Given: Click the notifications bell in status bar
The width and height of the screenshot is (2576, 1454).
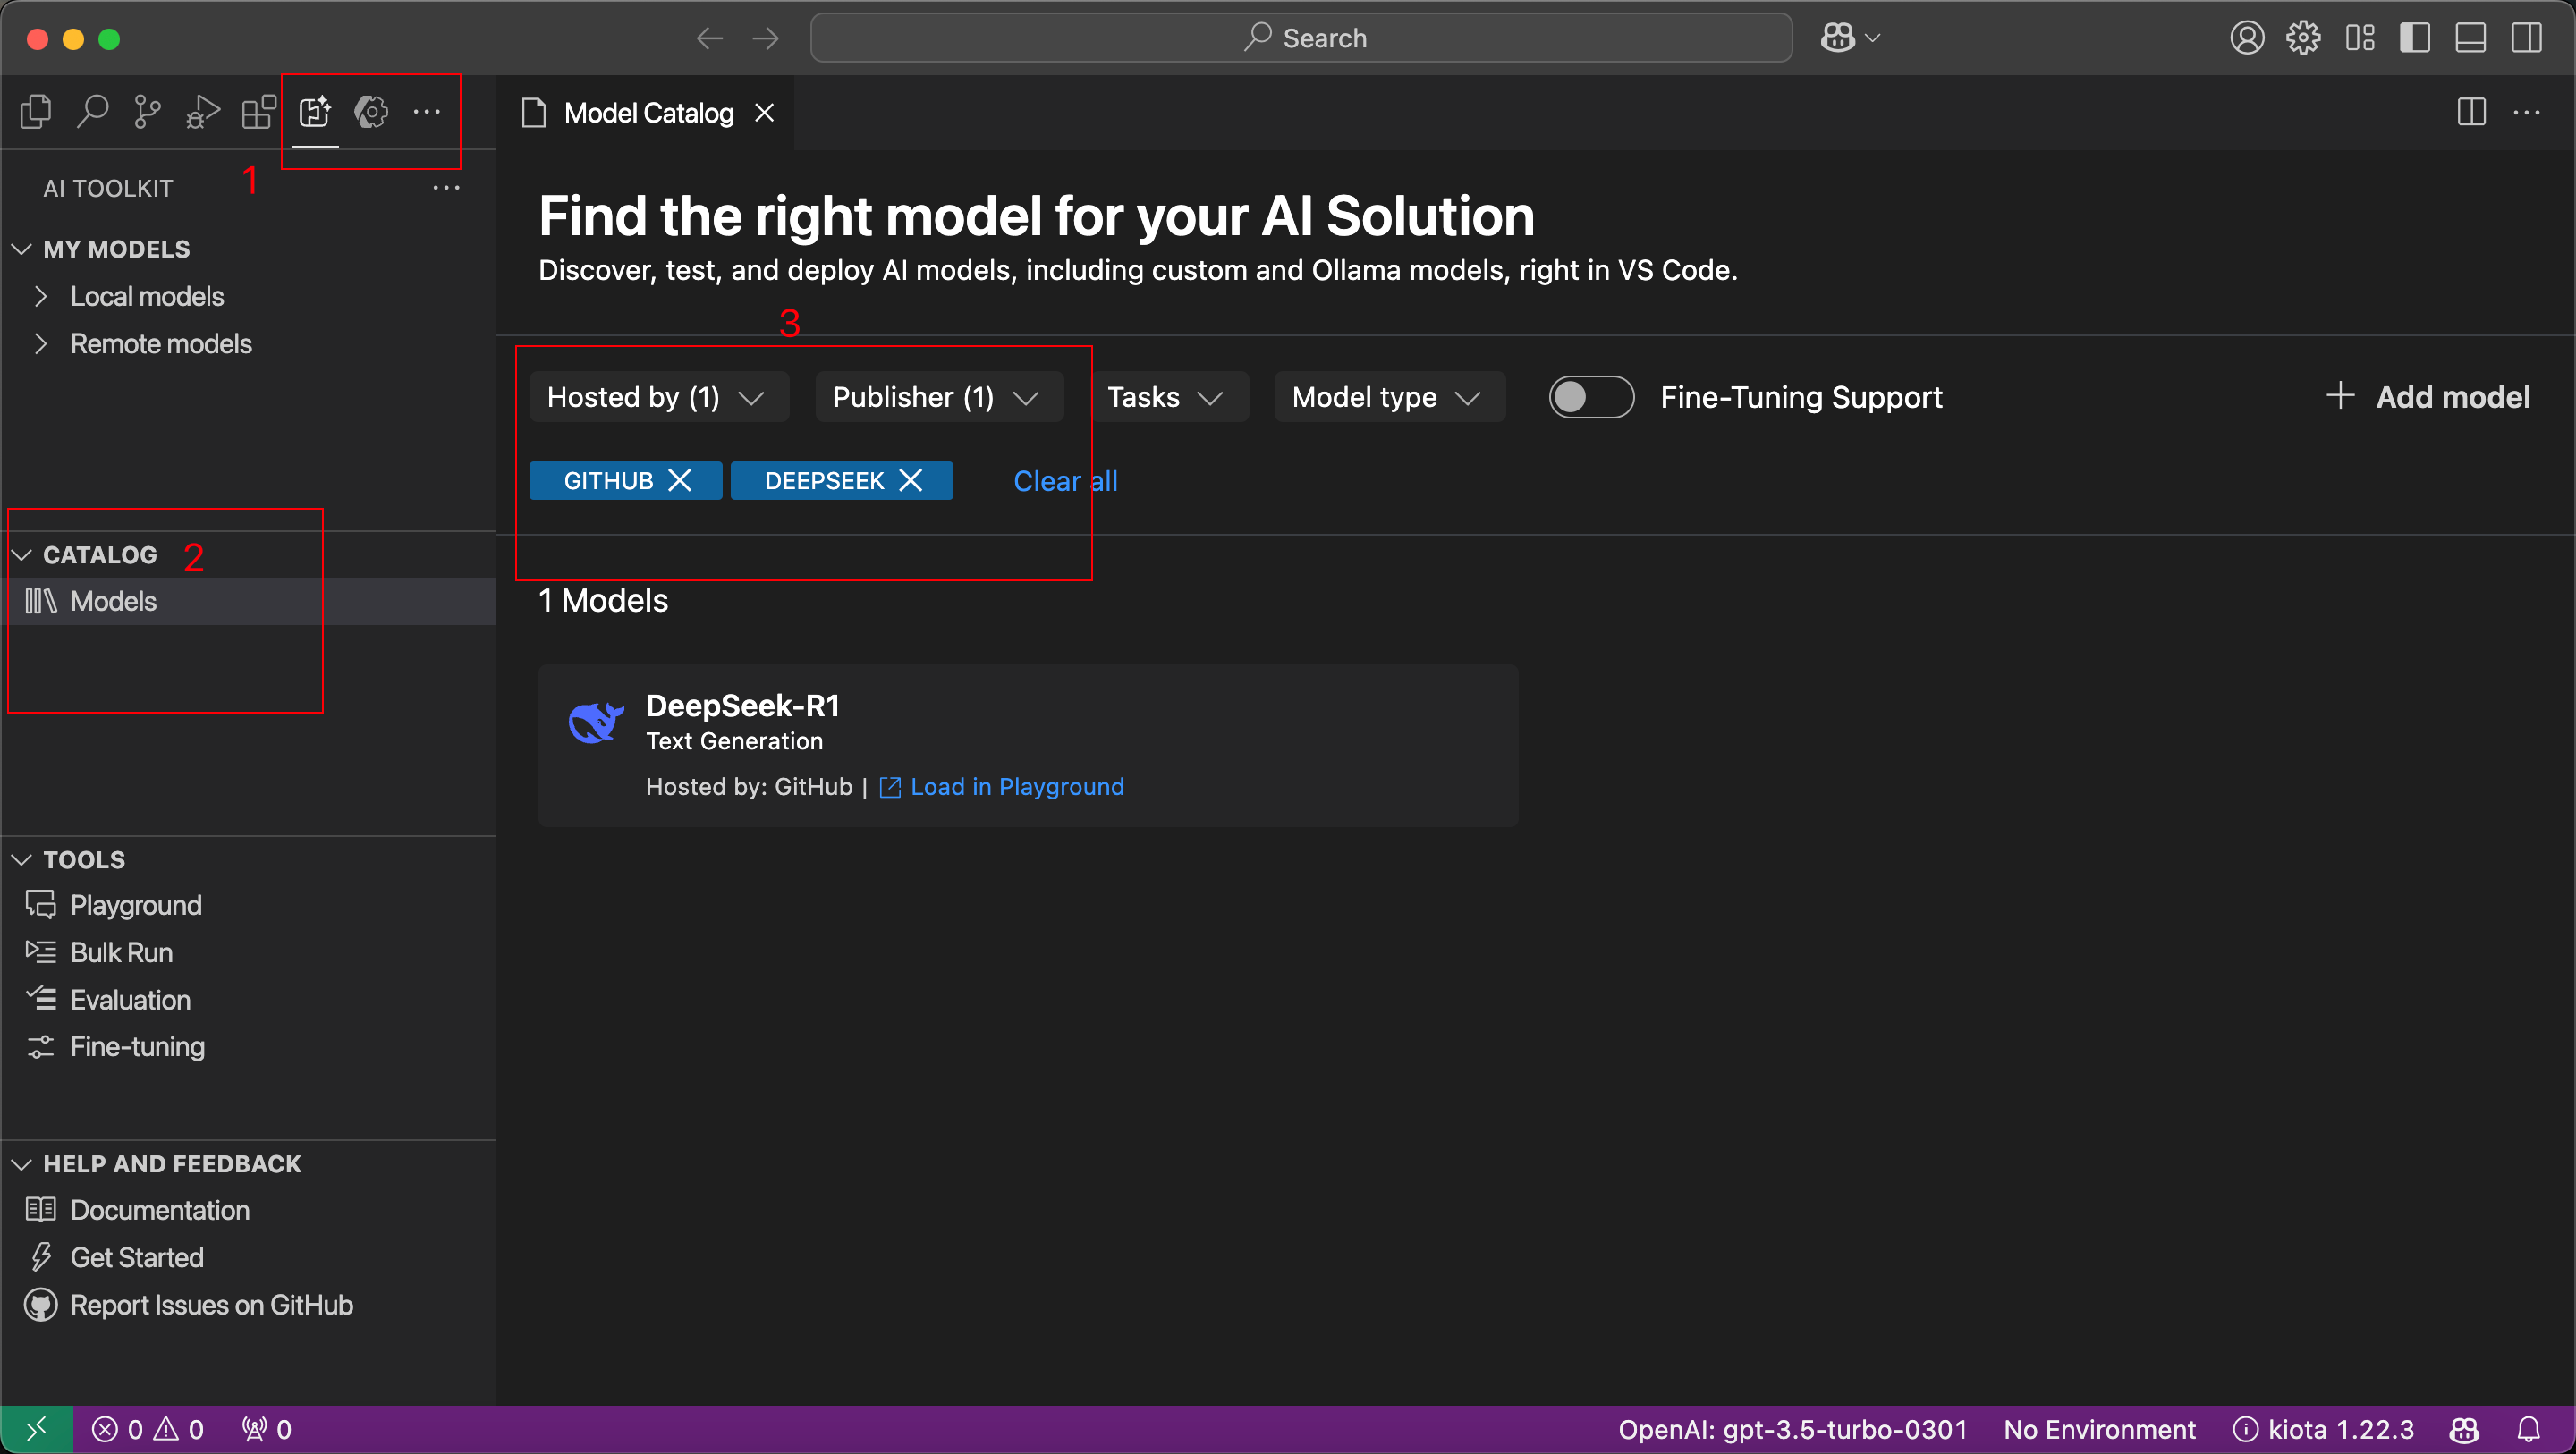Looking at the screenshot, I should point(2529,1429).
